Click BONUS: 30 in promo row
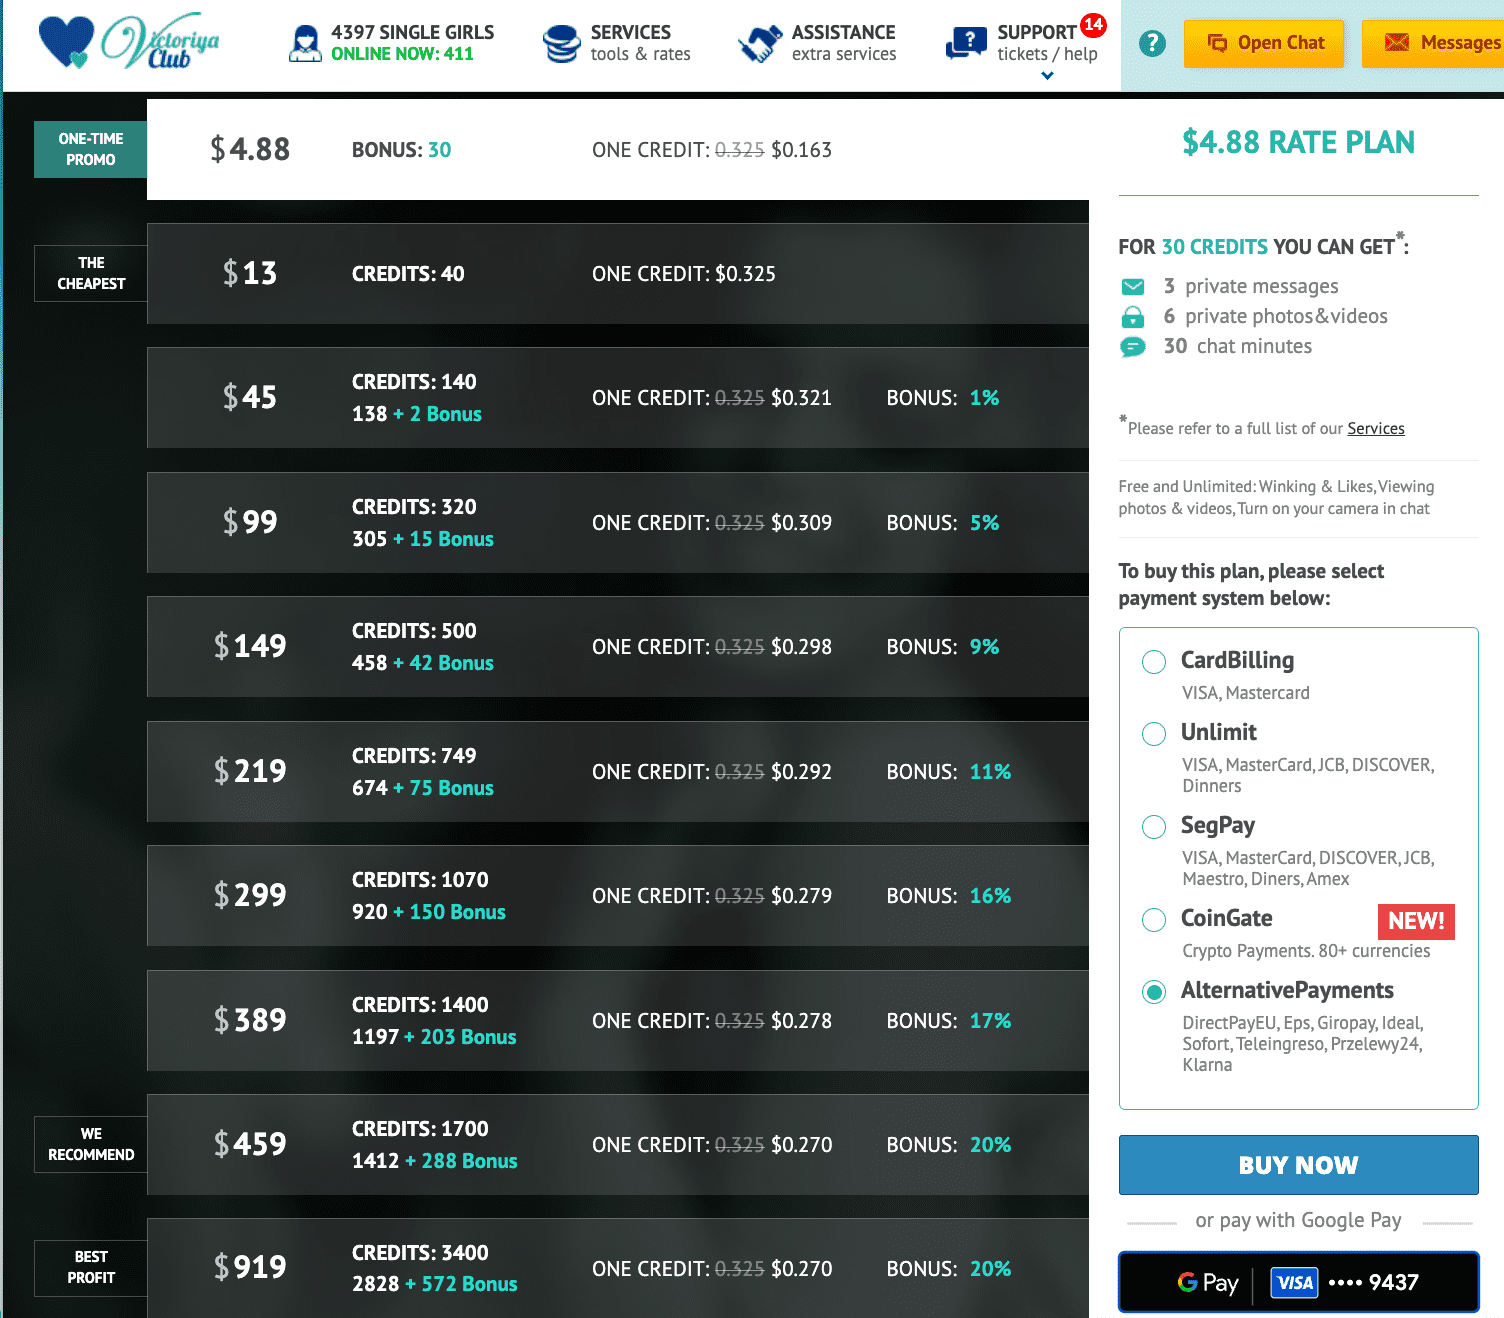 click(x=401, y=150)
